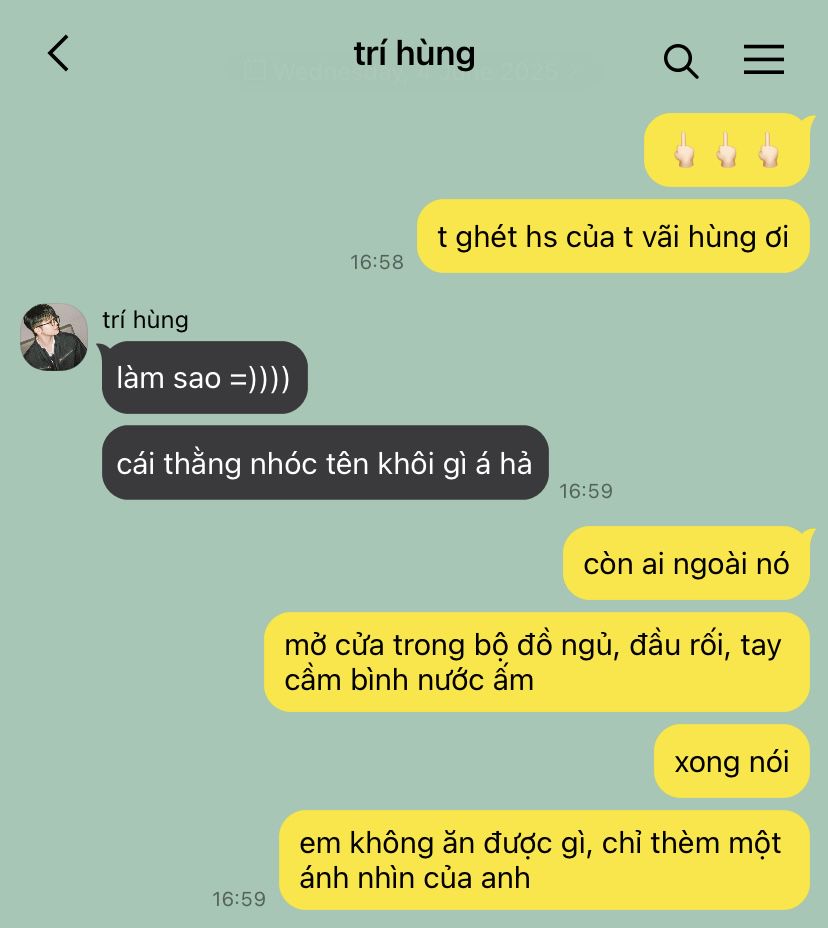Tap the 16:59 timestamp beside the dark bubble
This screenshot has height=928, width=828.
tap(586, 491)
